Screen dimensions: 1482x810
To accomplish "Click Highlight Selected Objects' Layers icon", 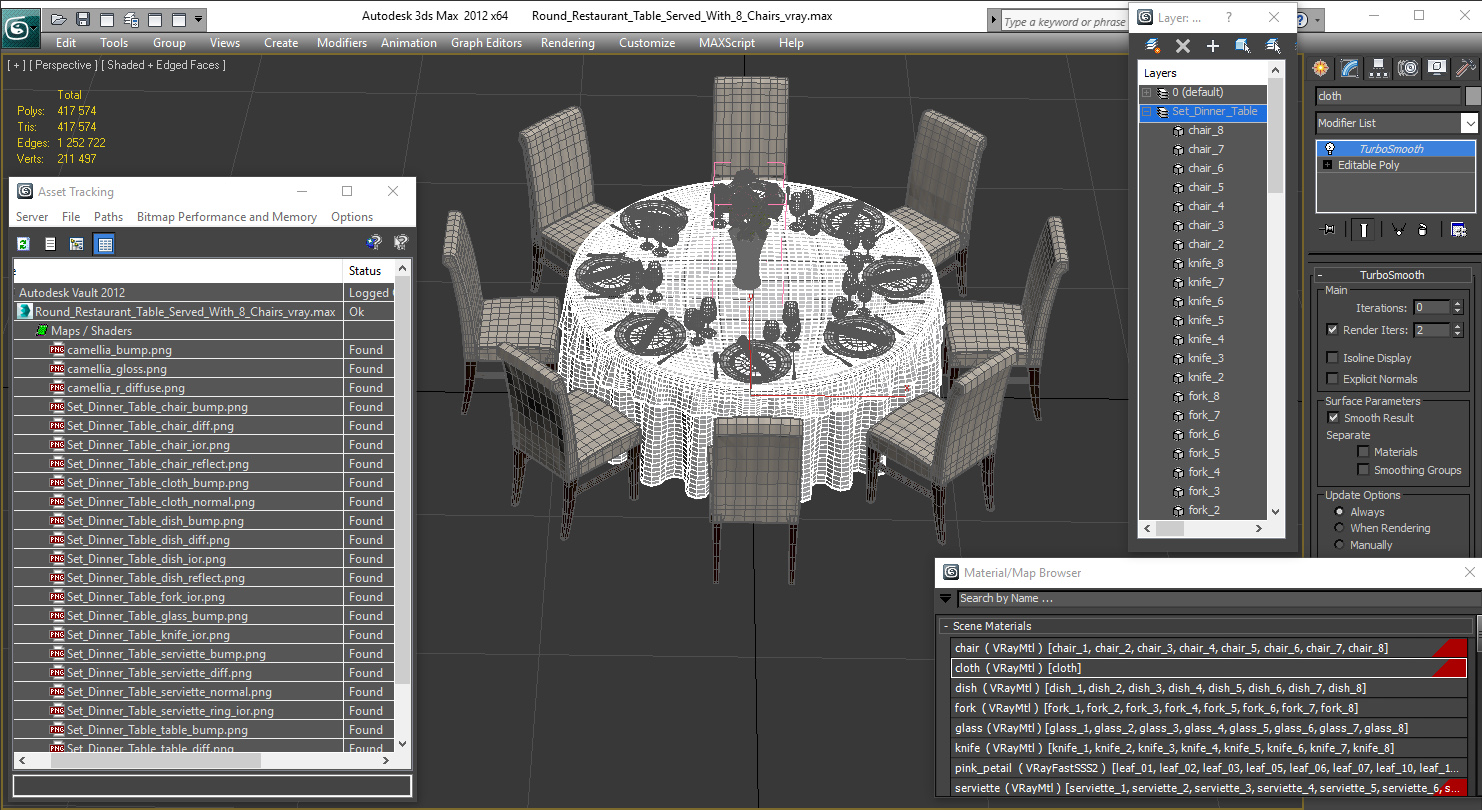I will point(1273,46).
